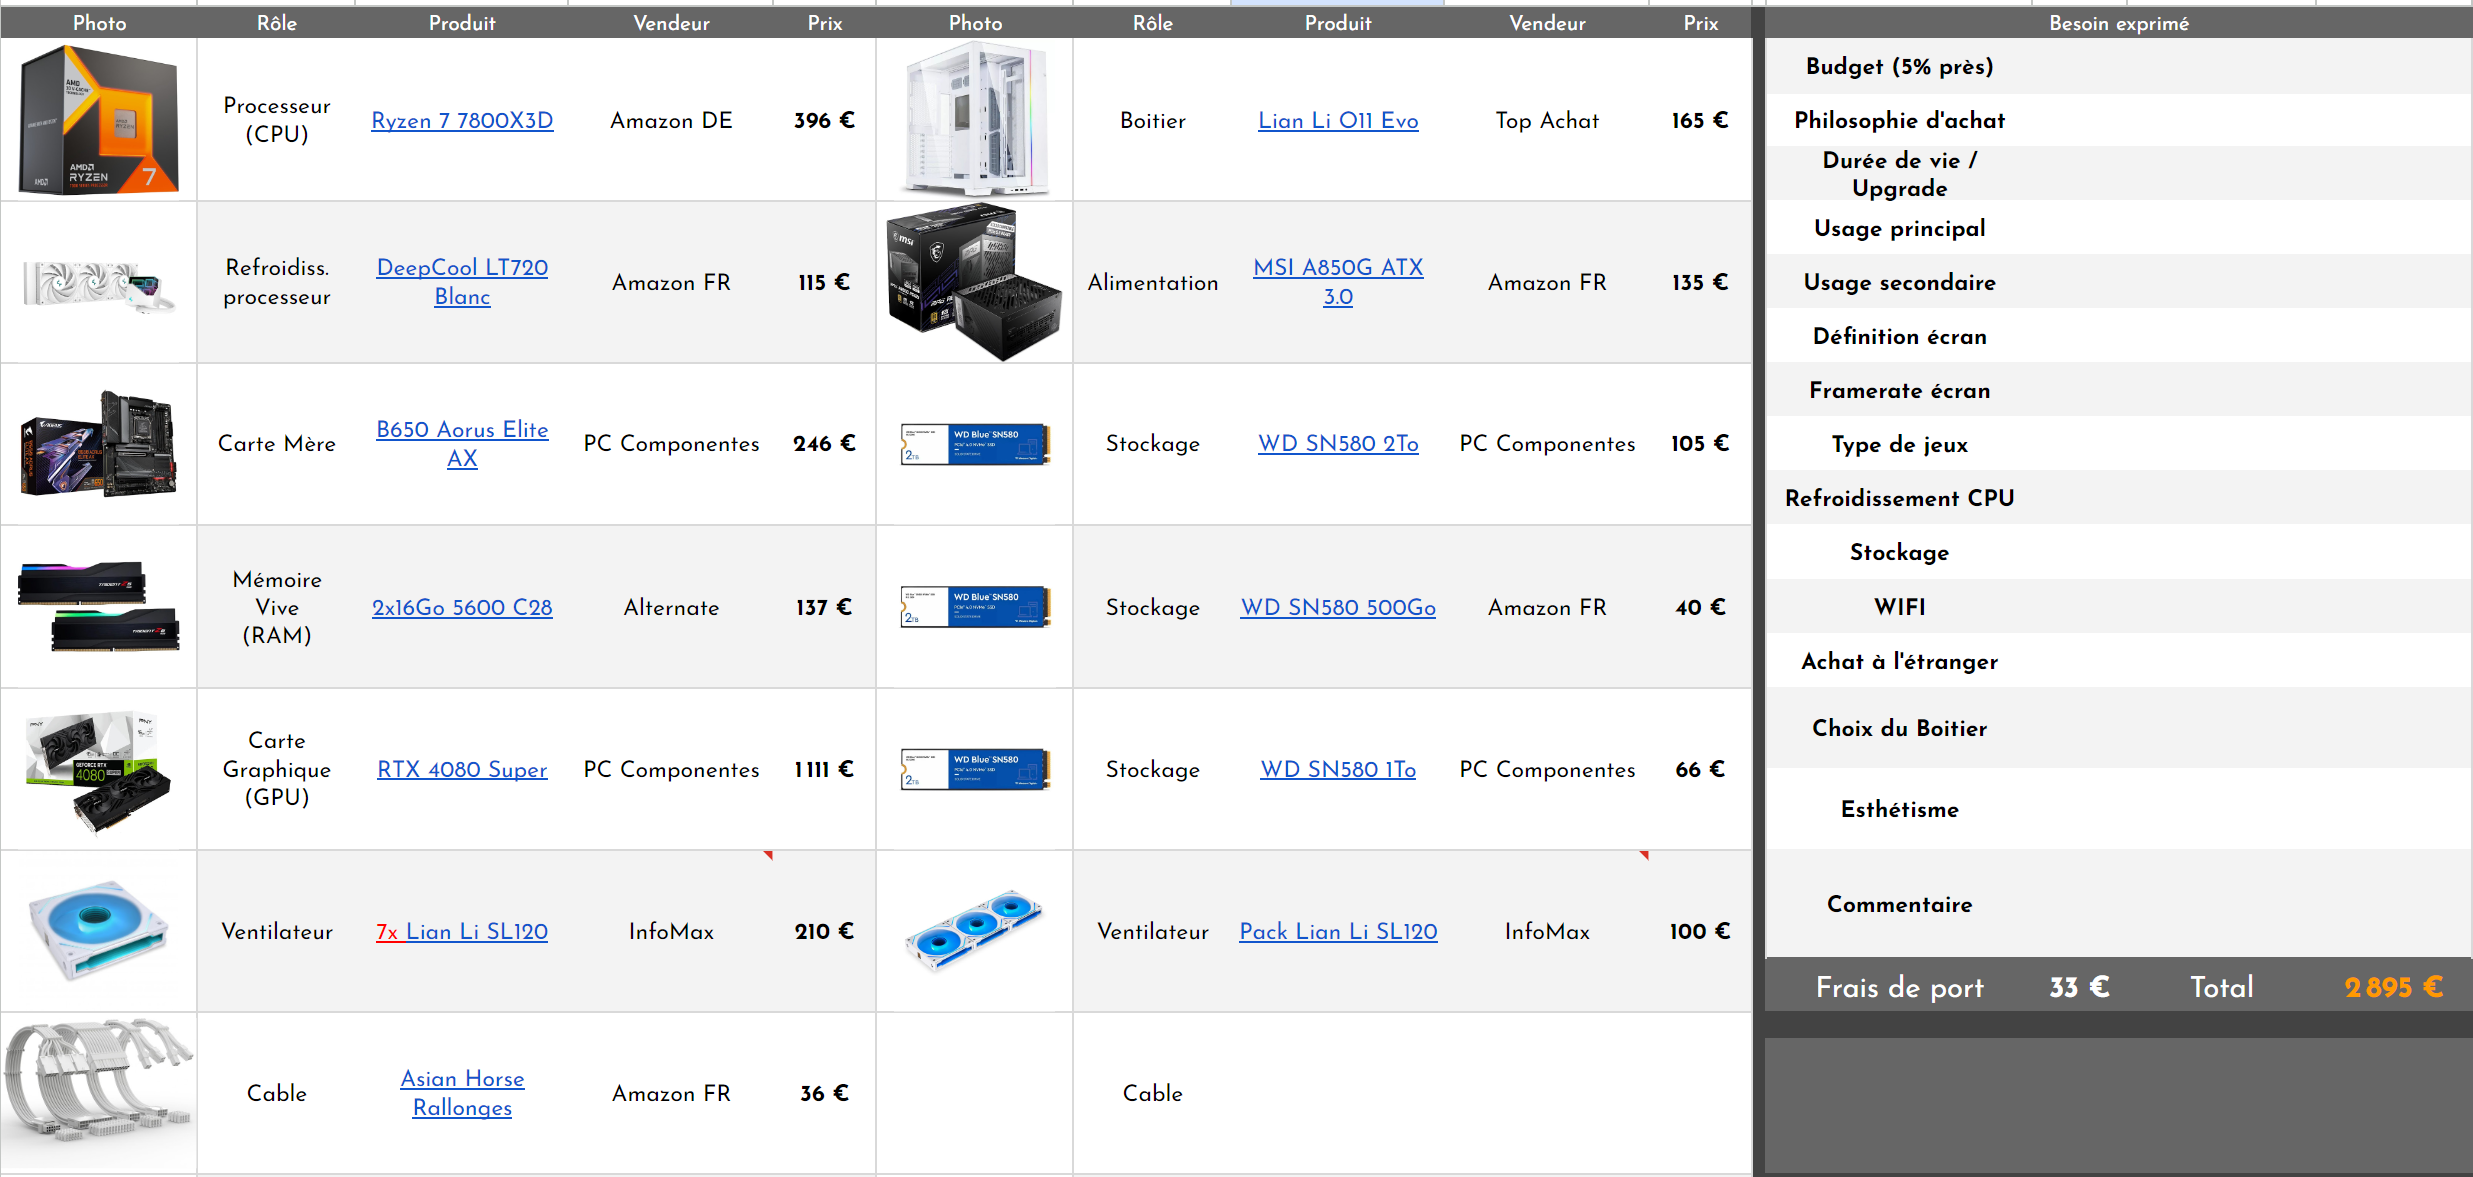Select the RAM memory sticks photo
This screenshot has height=1177, width=2473.
(98, 607)
